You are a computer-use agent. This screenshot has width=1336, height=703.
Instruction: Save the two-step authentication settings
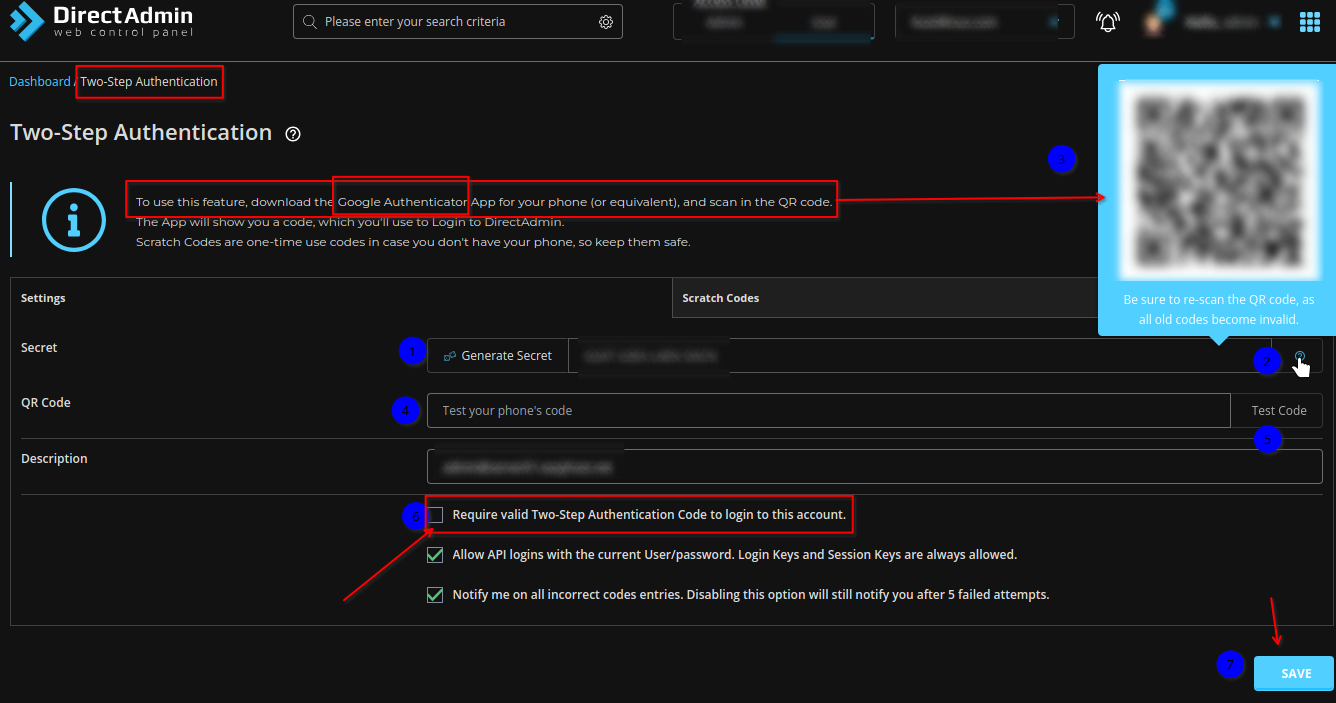(1295, 673)
